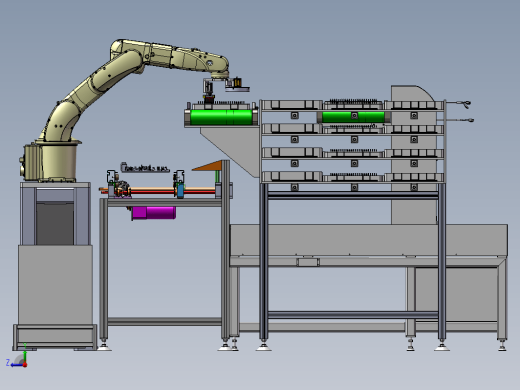Select the lower dark crossbar of the rack frame

(x=353, y=315)
